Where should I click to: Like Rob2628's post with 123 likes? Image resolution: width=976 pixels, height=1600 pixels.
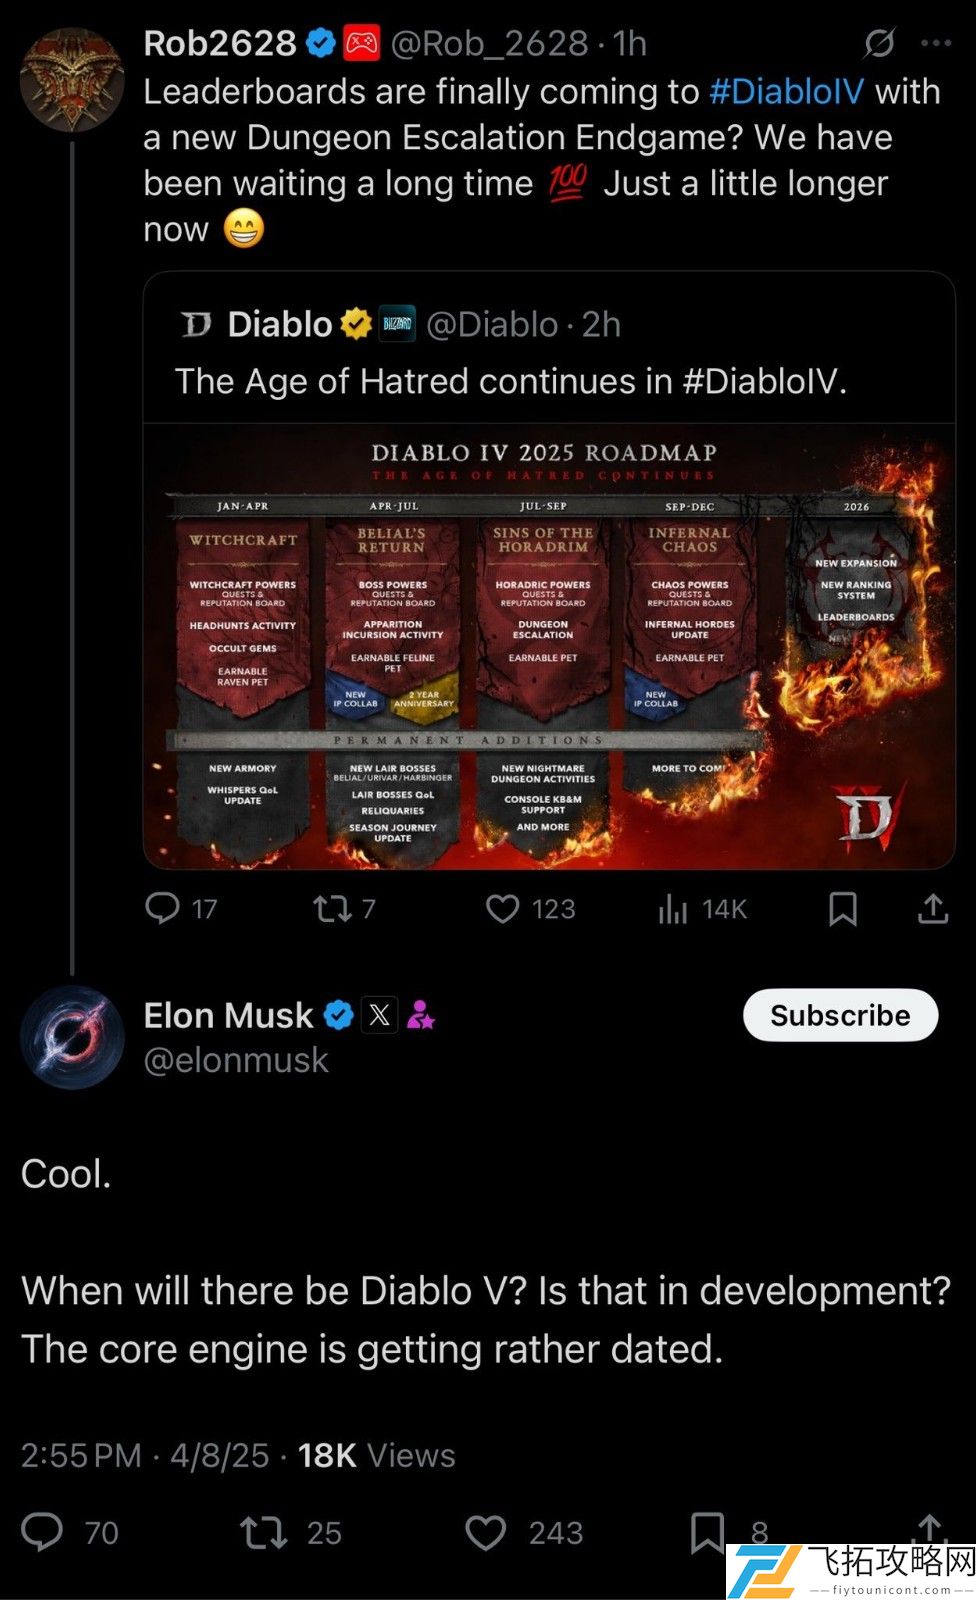pos(530,909)
